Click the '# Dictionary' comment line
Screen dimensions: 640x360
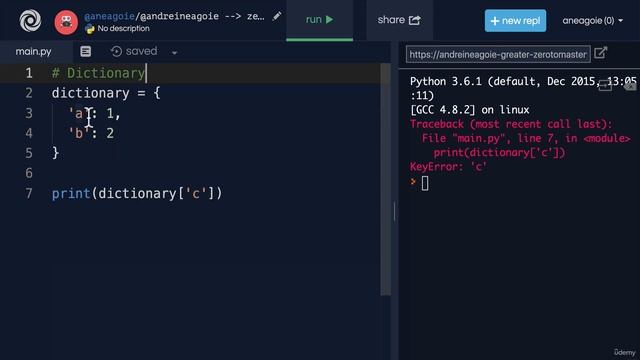pyautogui.click(x=98, y=73)
